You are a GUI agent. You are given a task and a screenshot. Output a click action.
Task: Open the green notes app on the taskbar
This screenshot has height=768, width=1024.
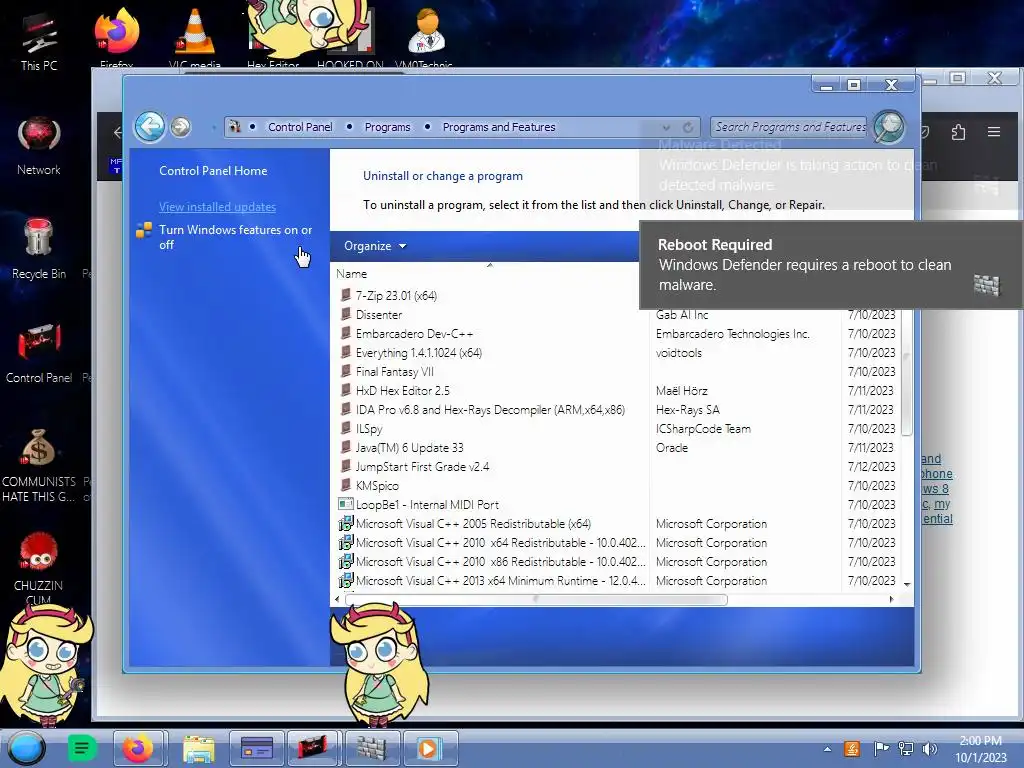[82, 748]
